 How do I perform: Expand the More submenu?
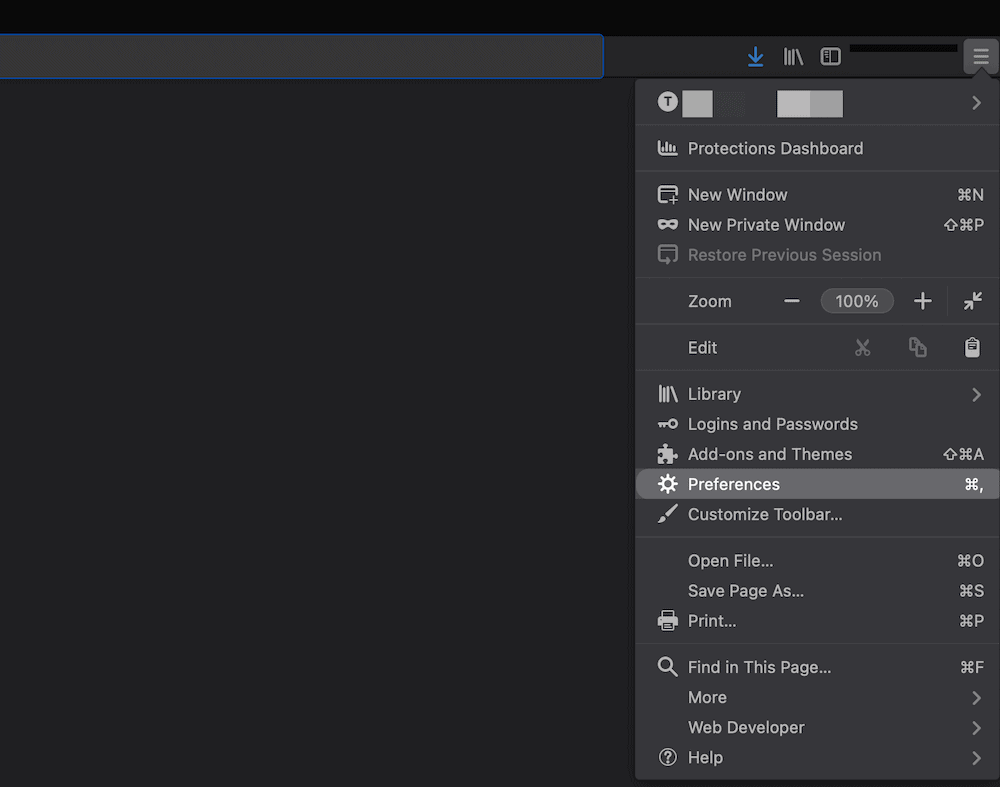[x=977, y=697]
